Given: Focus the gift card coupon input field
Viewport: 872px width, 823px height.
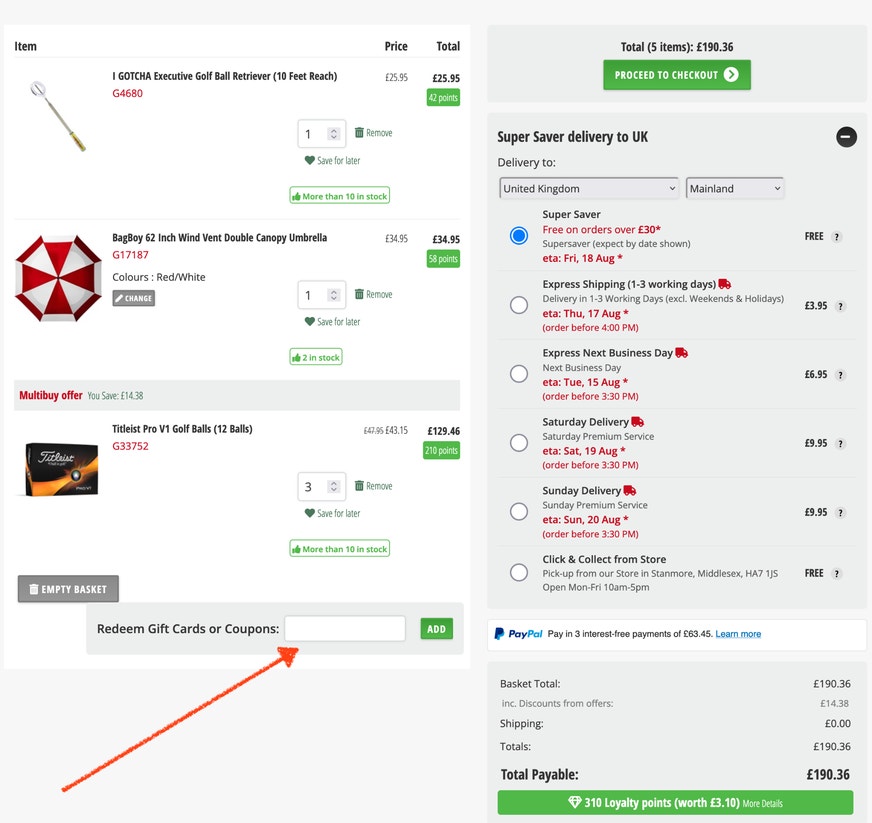Looking at the screenshot, I should pyautogui.click(x=345, y=628).
